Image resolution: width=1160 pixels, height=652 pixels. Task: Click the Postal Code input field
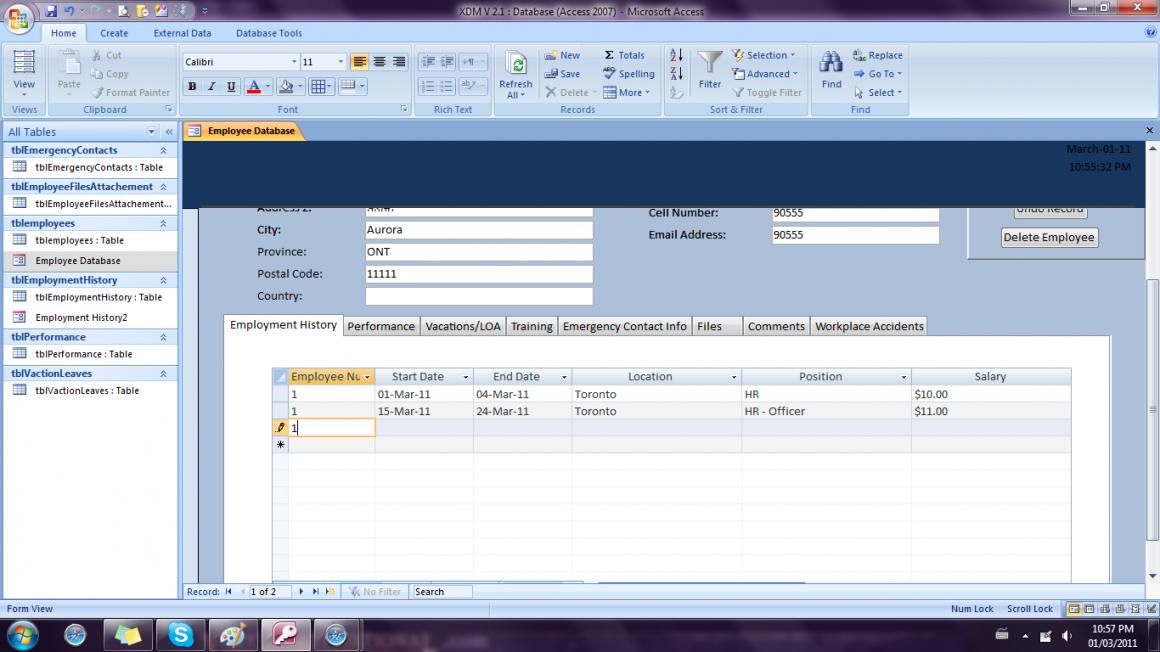pos(478,274)
